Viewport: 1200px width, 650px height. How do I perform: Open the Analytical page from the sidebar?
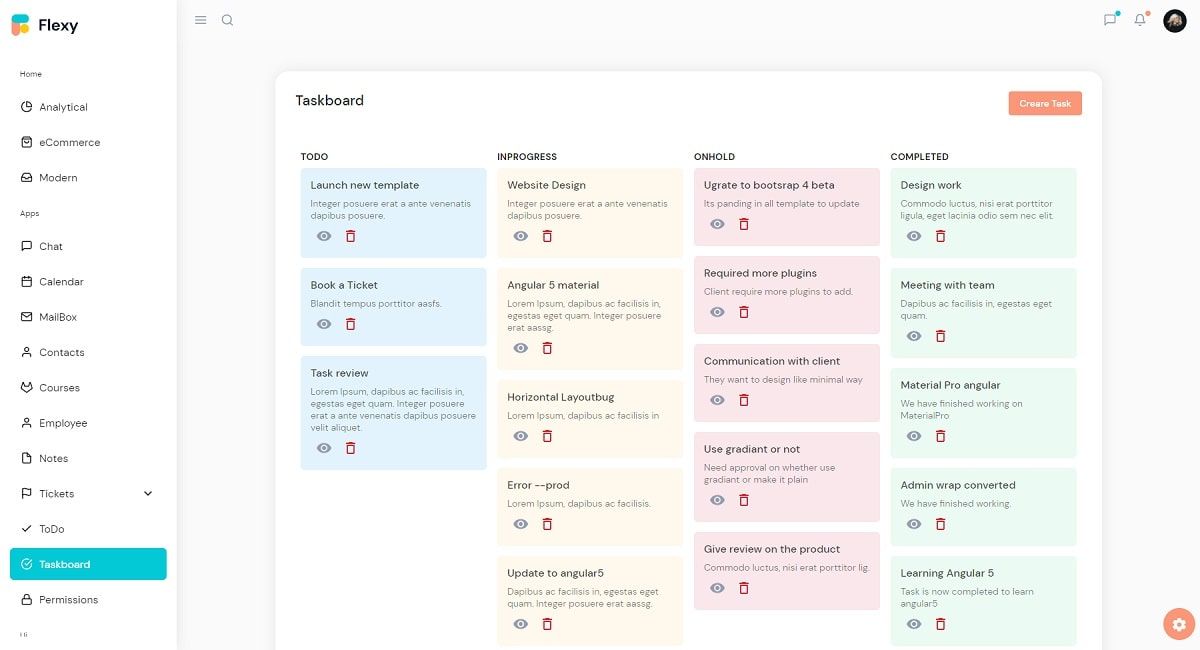[x=62, y=107]
